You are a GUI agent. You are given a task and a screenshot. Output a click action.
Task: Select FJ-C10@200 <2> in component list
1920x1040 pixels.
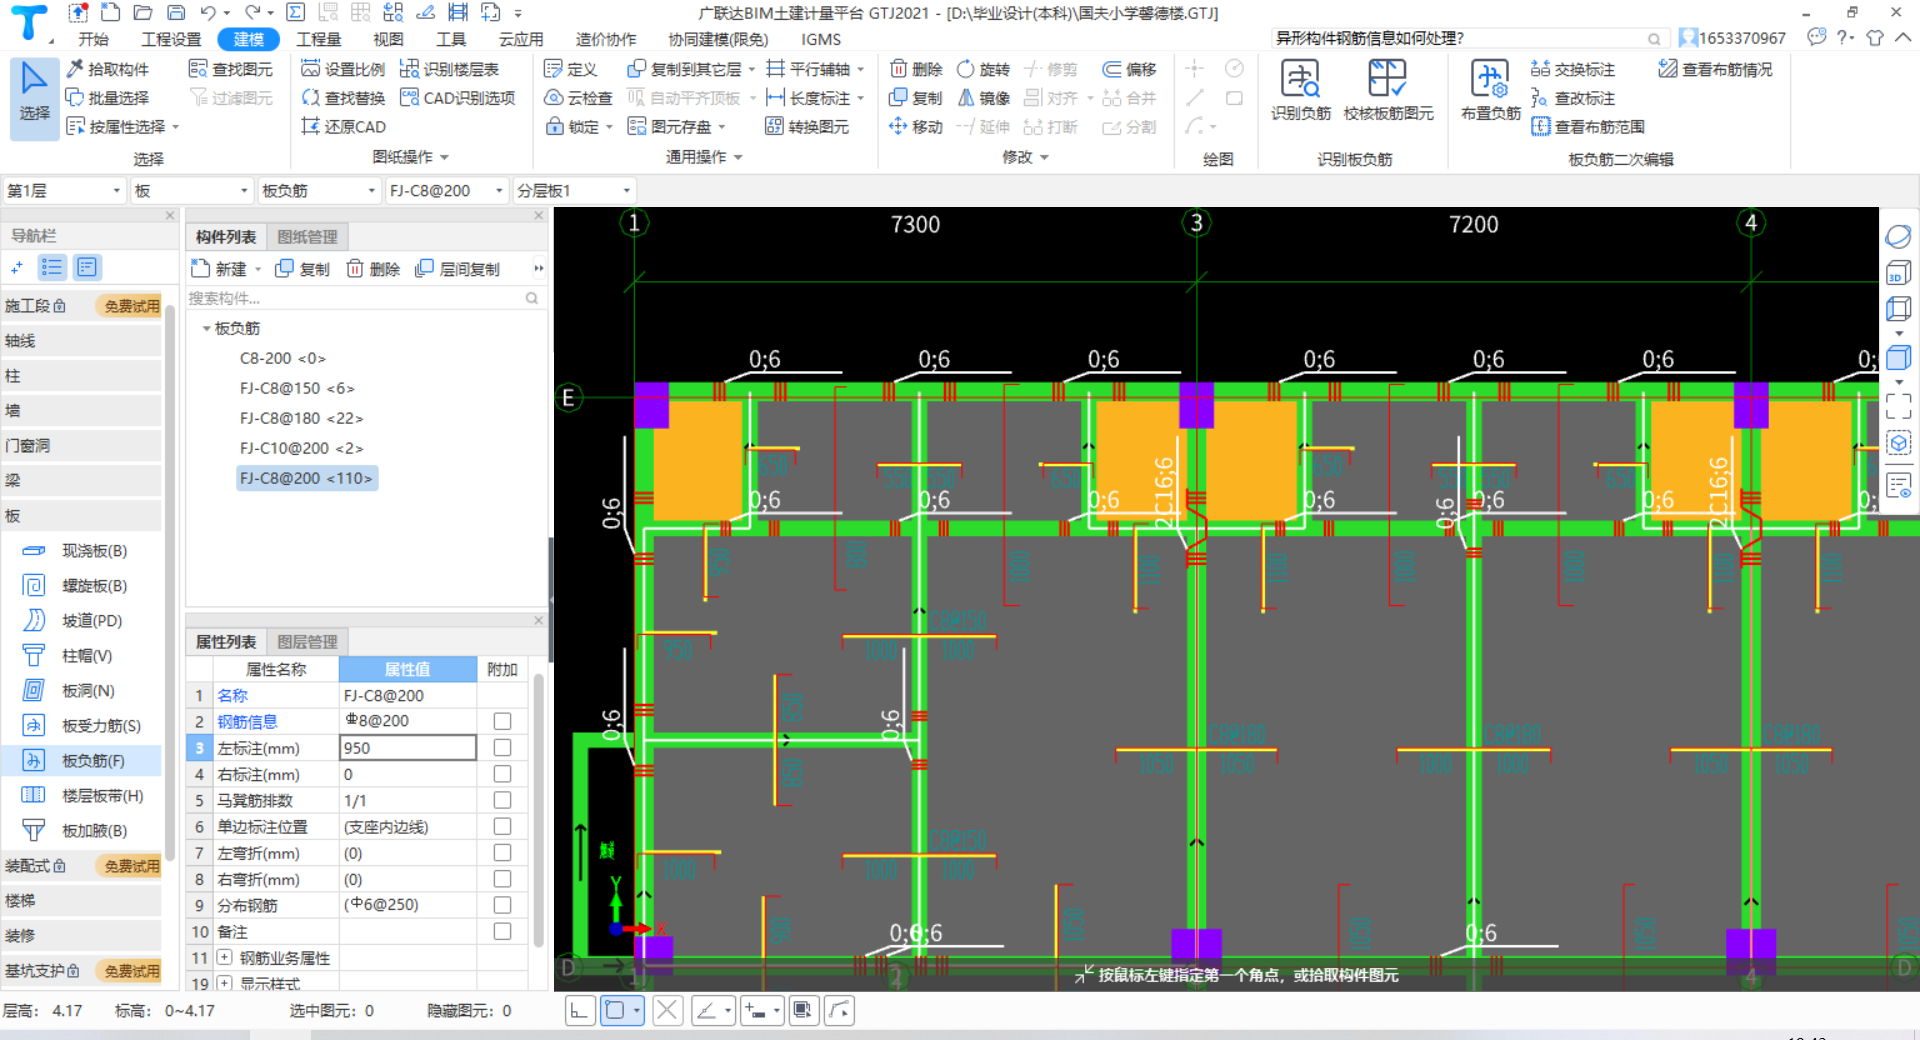pos(301,448)
